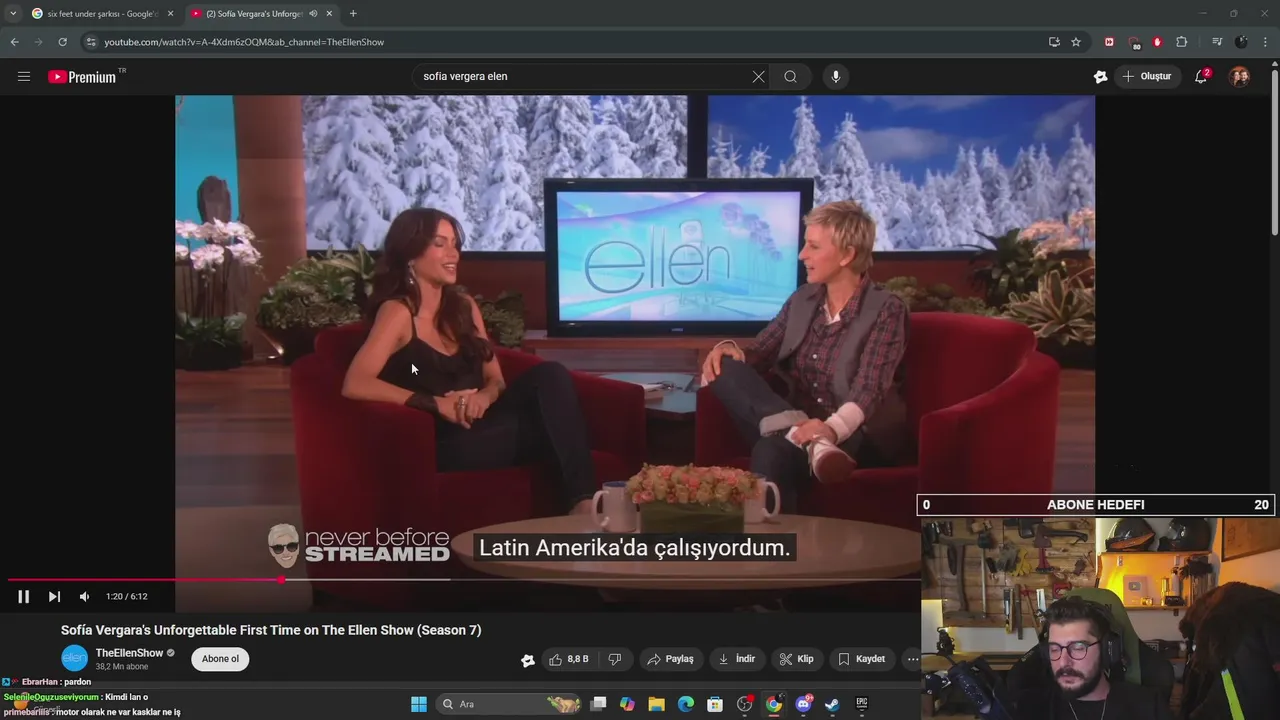Open a new browser tab

coord(353,14)
